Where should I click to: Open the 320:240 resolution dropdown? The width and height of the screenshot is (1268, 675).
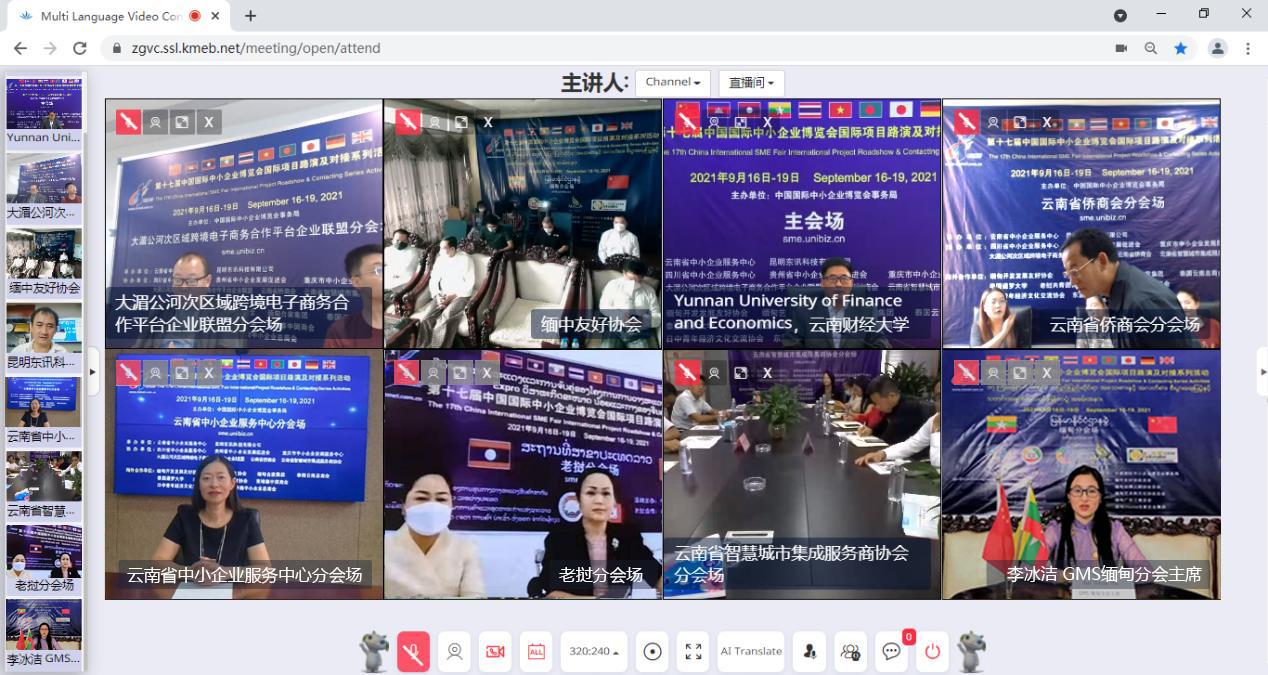[x=593, y=651]
